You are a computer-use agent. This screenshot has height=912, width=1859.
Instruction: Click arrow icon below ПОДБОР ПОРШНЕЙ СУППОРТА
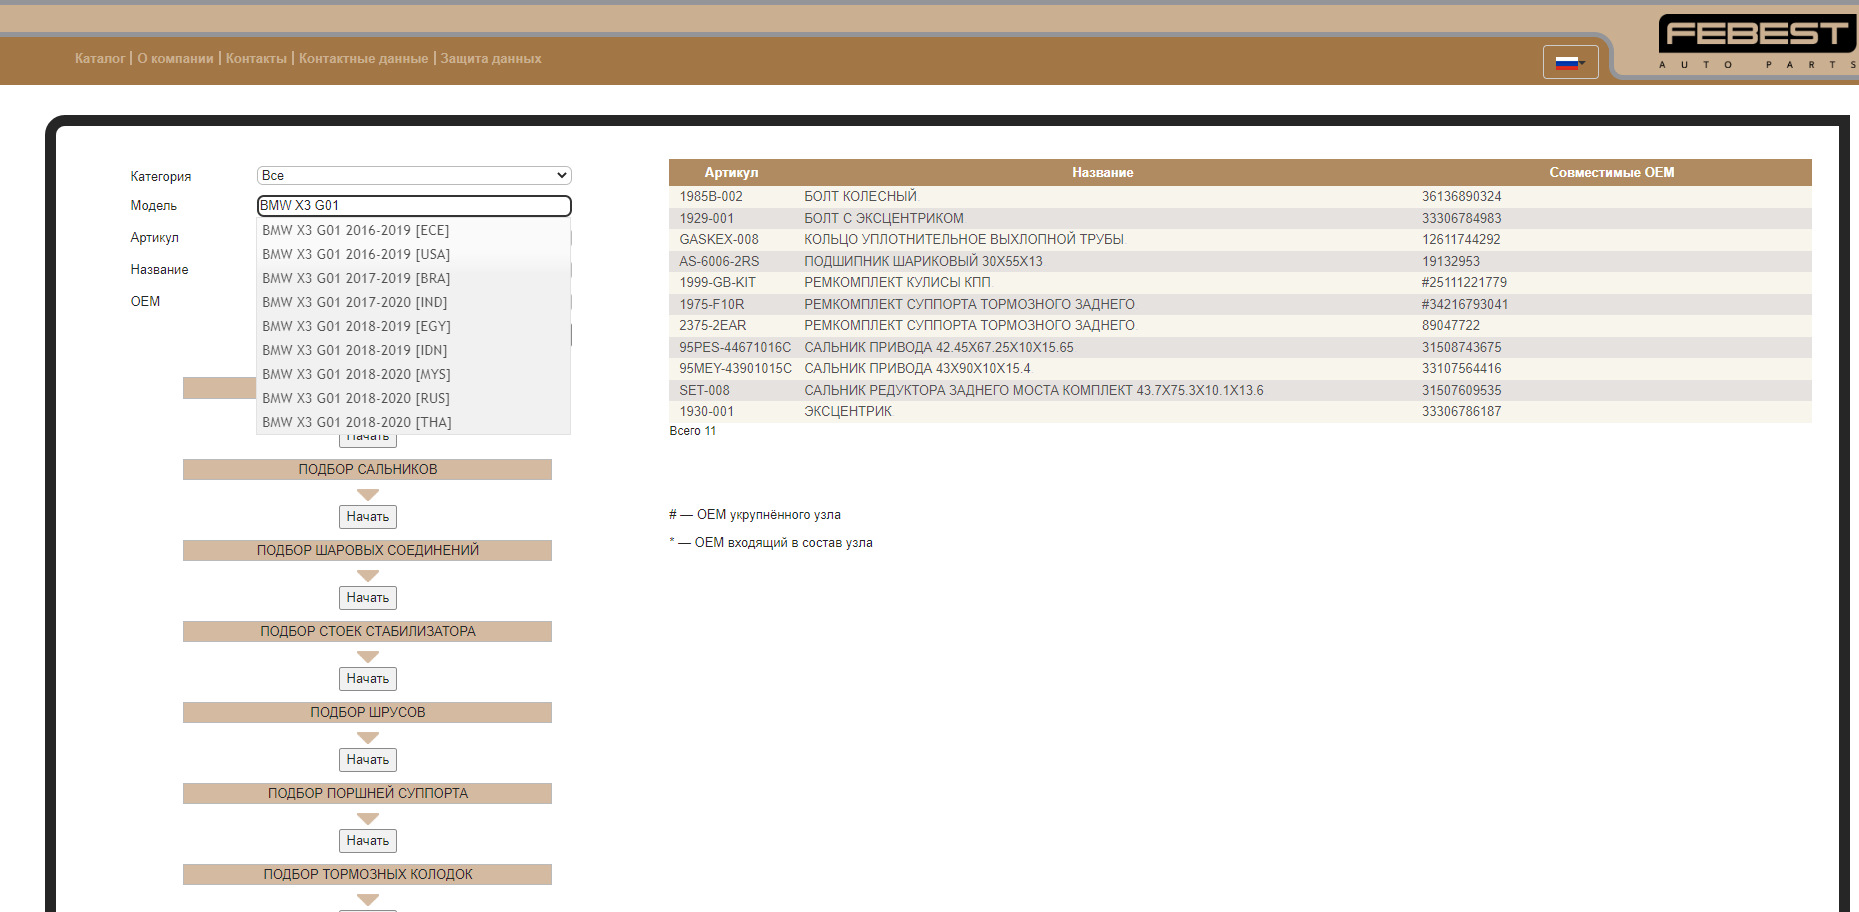click(x=368, y=819)
